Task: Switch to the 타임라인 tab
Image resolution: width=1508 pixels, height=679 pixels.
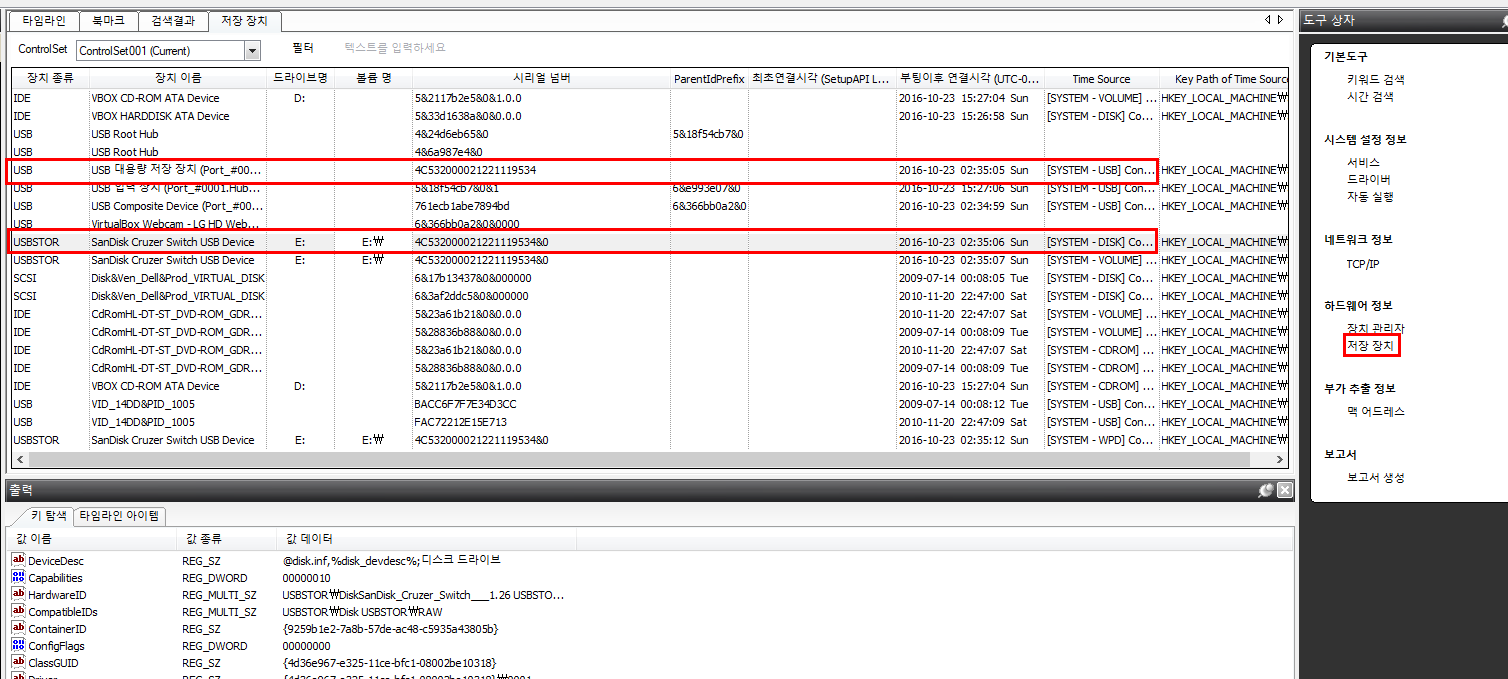Action: tap(44, 20)
